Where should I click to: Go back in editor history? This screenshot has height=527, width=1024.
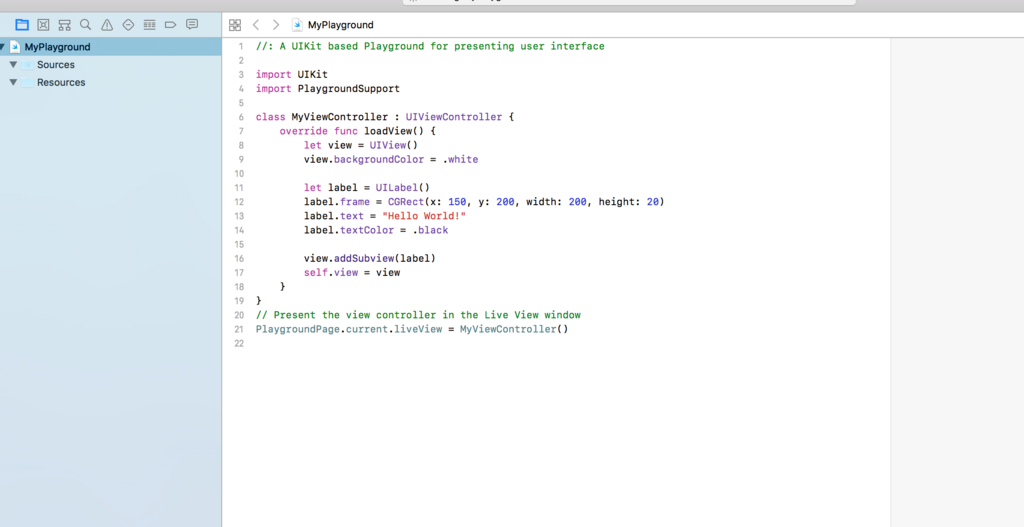tap(255, 25)
